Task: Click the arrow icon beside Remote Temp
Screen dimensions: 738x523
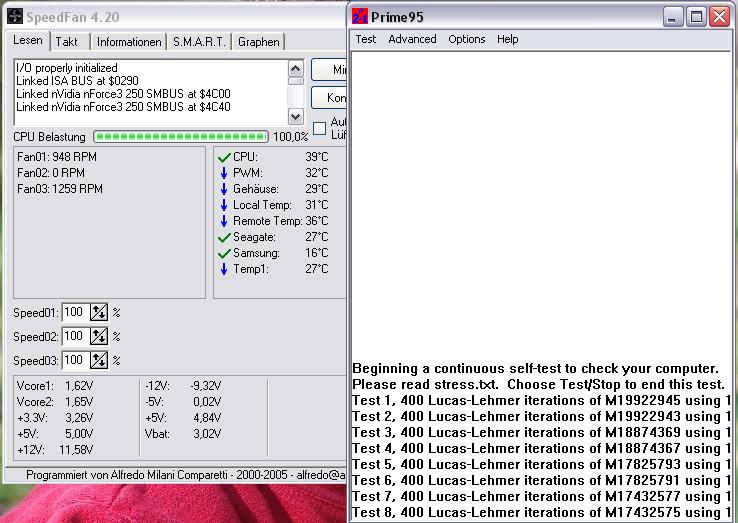Action: [224, 221]
